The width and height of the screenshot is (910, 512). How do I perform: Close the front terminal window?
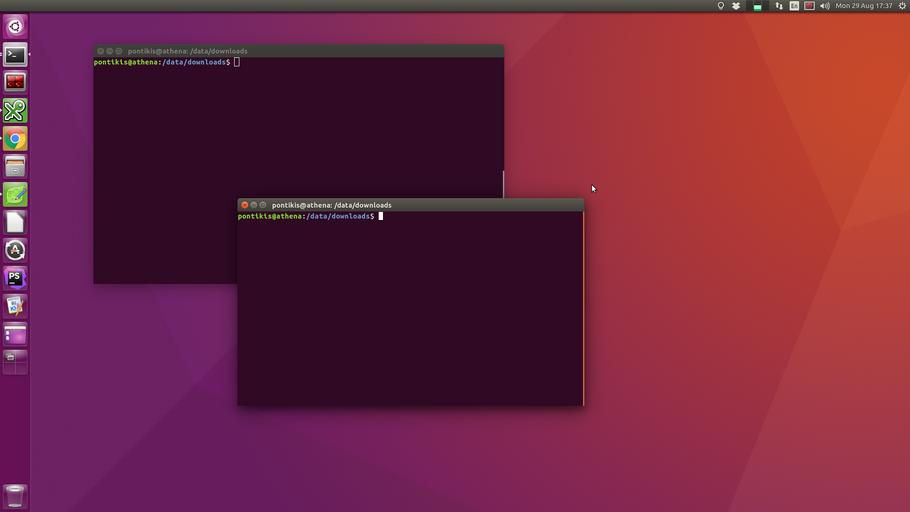(x=244, y=205)
